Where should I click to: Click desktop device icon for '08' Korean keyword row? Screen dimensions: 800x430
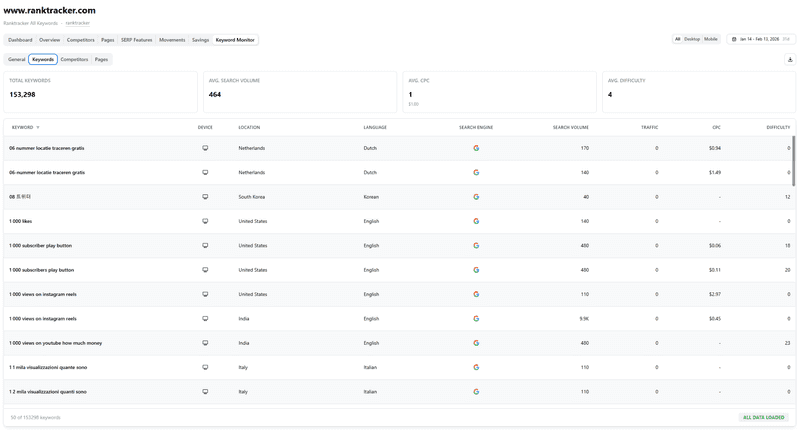coord(205,197)
